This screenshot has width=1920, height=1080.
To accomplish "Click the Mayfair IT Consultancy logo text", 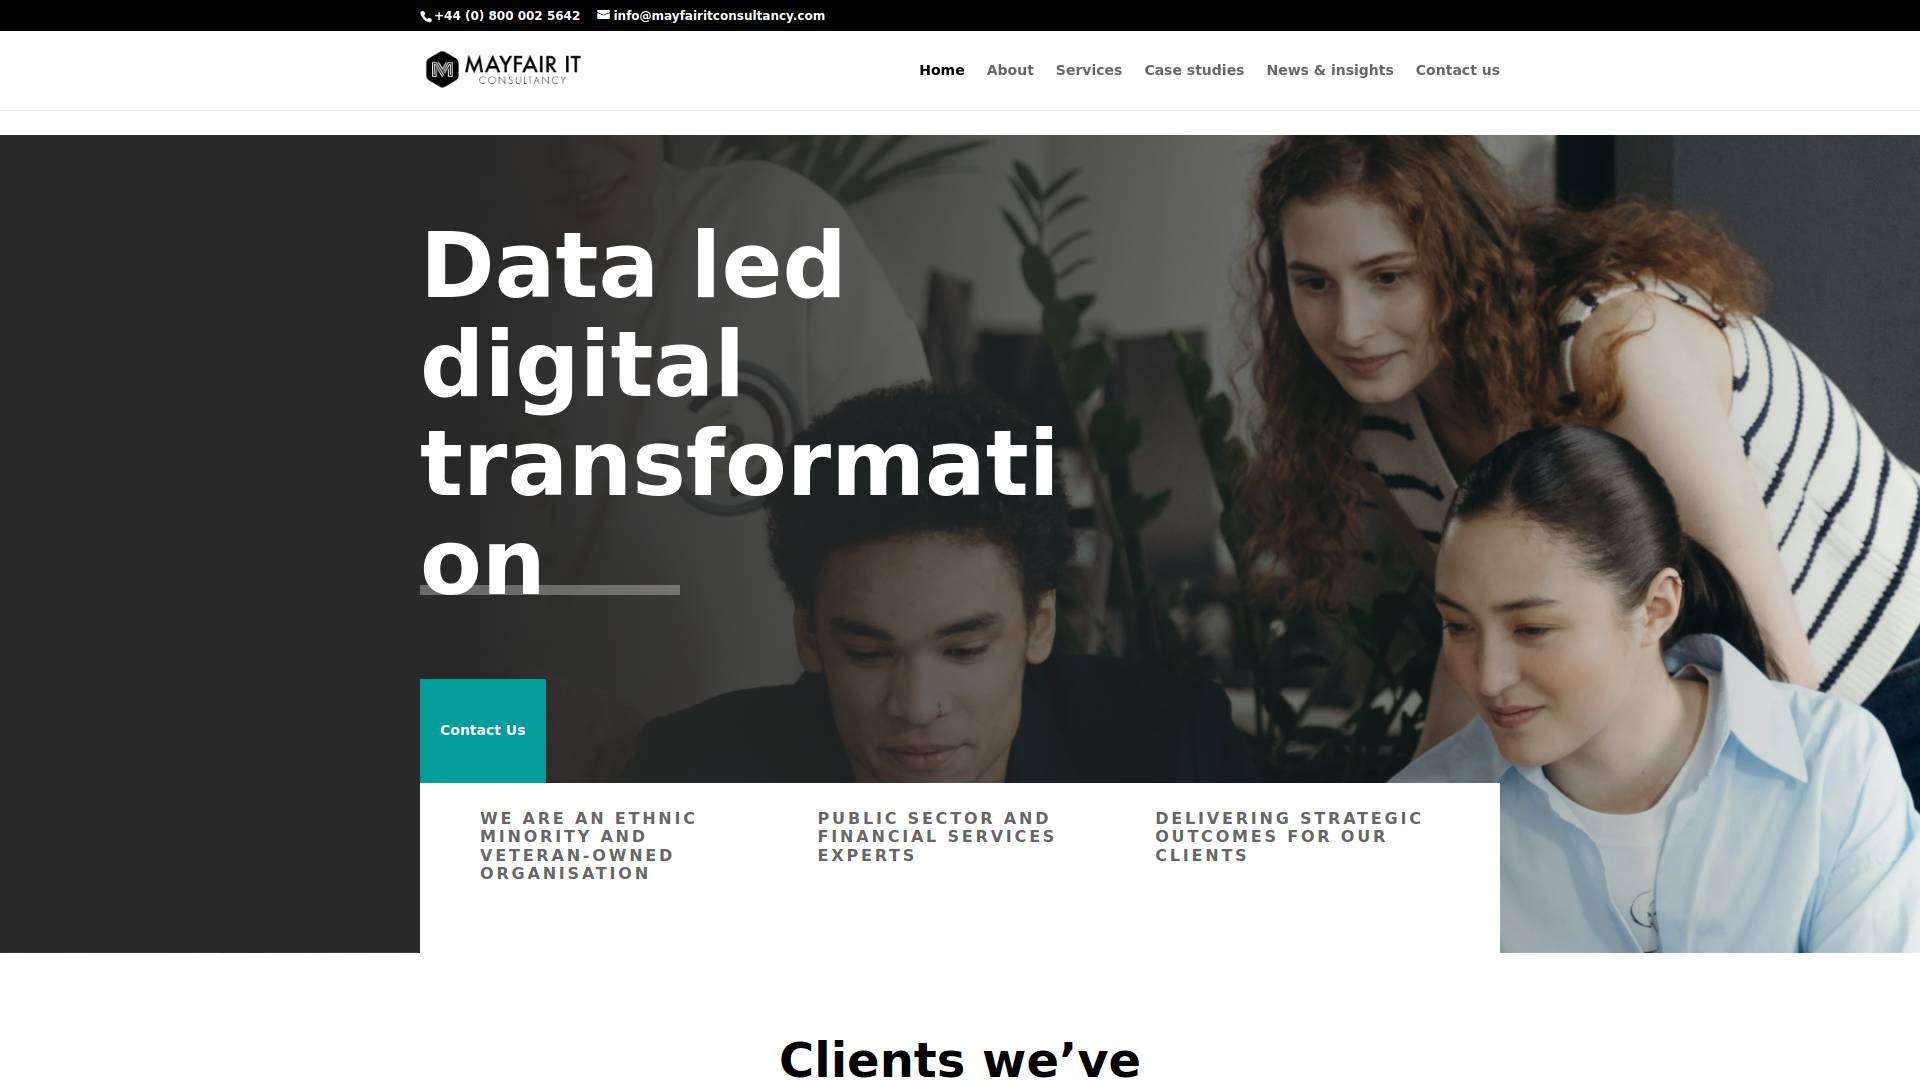I will 522,69.
